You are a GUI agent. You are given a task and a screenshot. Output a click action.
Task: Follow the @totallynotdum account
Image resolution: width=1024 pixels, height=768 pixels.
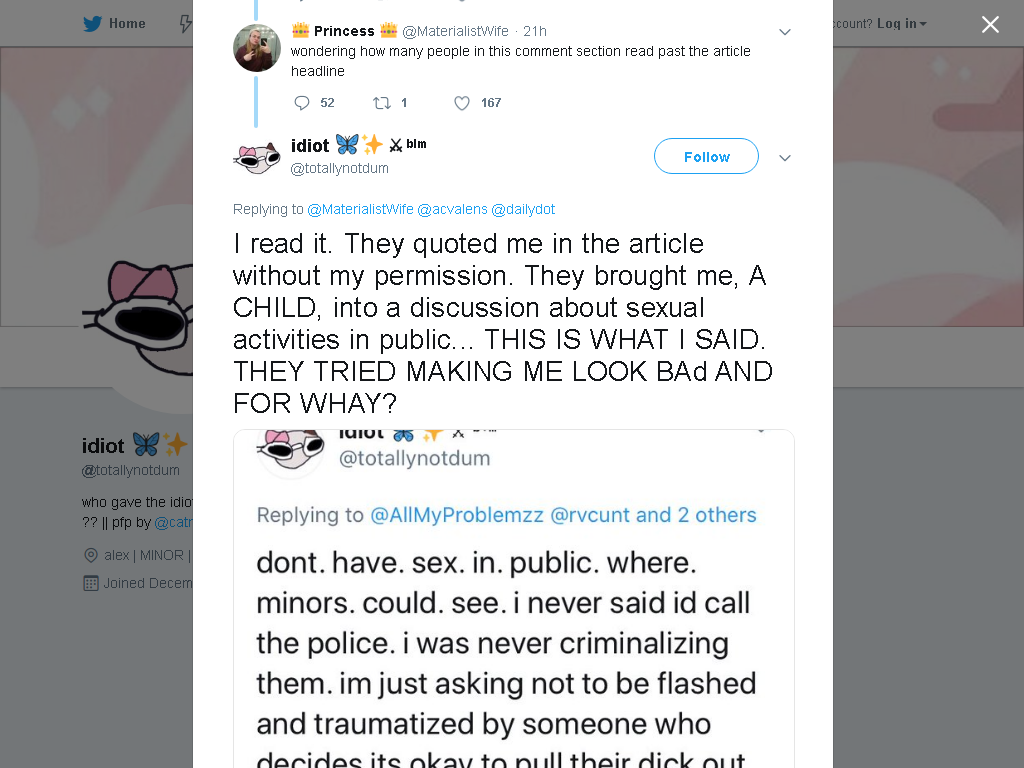coord(706,157)
